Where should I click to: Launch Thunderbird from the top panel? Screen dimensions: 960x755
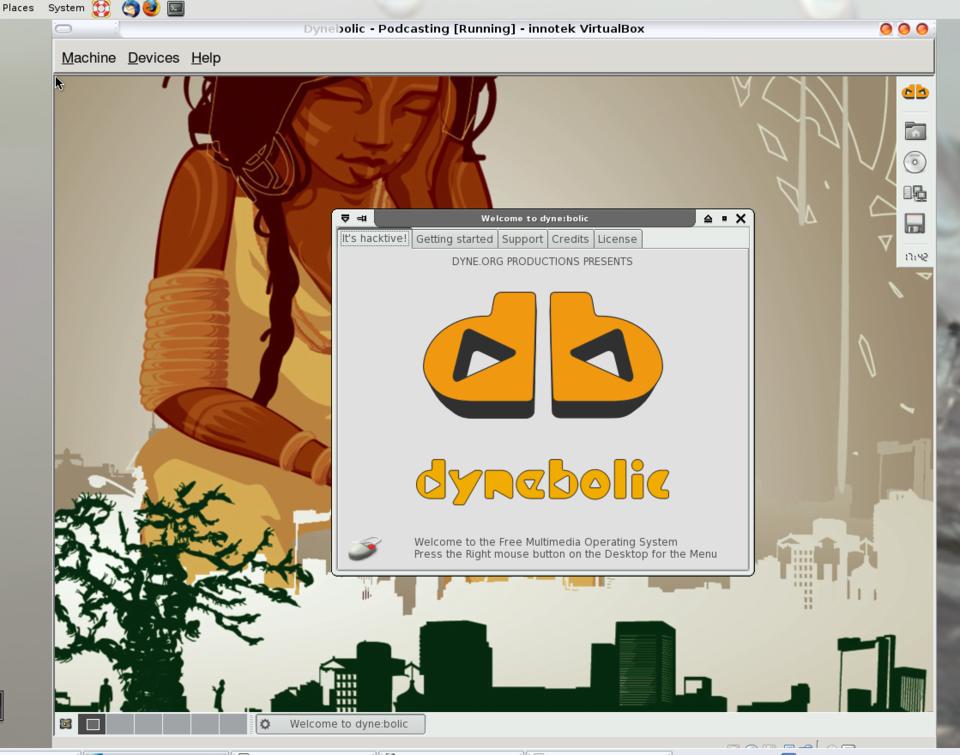[130, 8]
